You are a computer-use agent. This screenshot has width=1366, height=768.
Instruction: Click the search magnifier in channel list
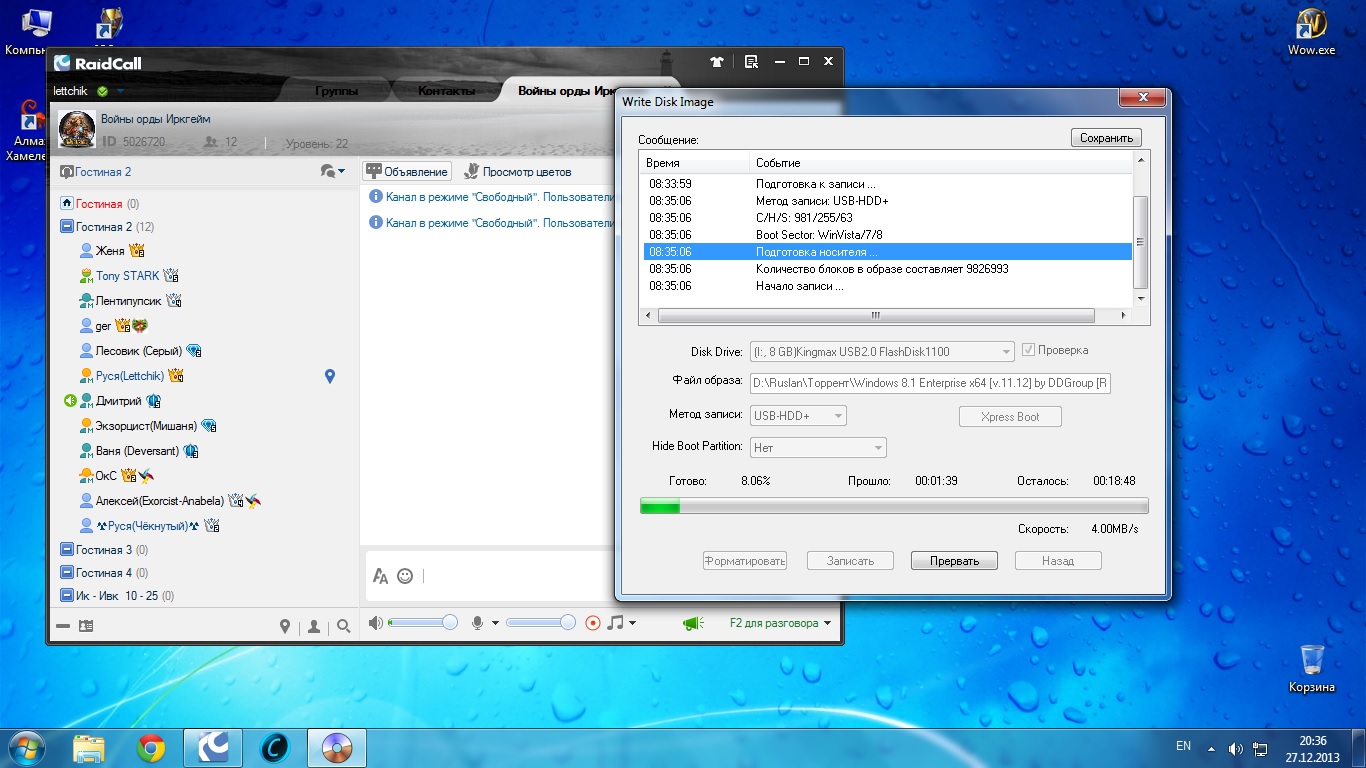point(344,626)
